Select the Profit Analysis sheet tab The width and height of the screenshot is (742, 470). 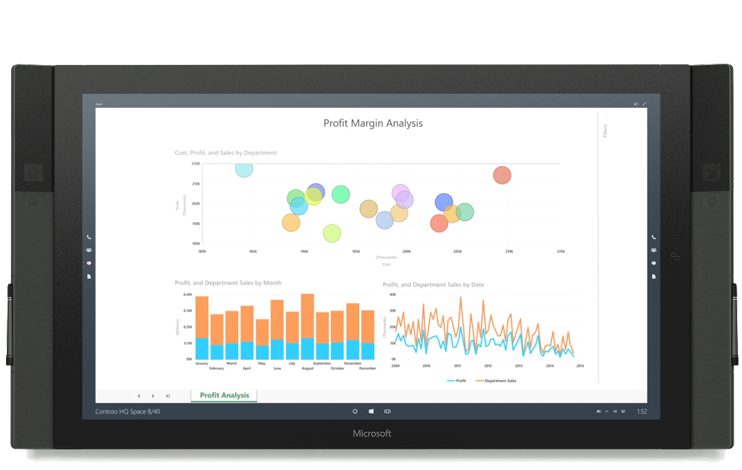point(224,395)
